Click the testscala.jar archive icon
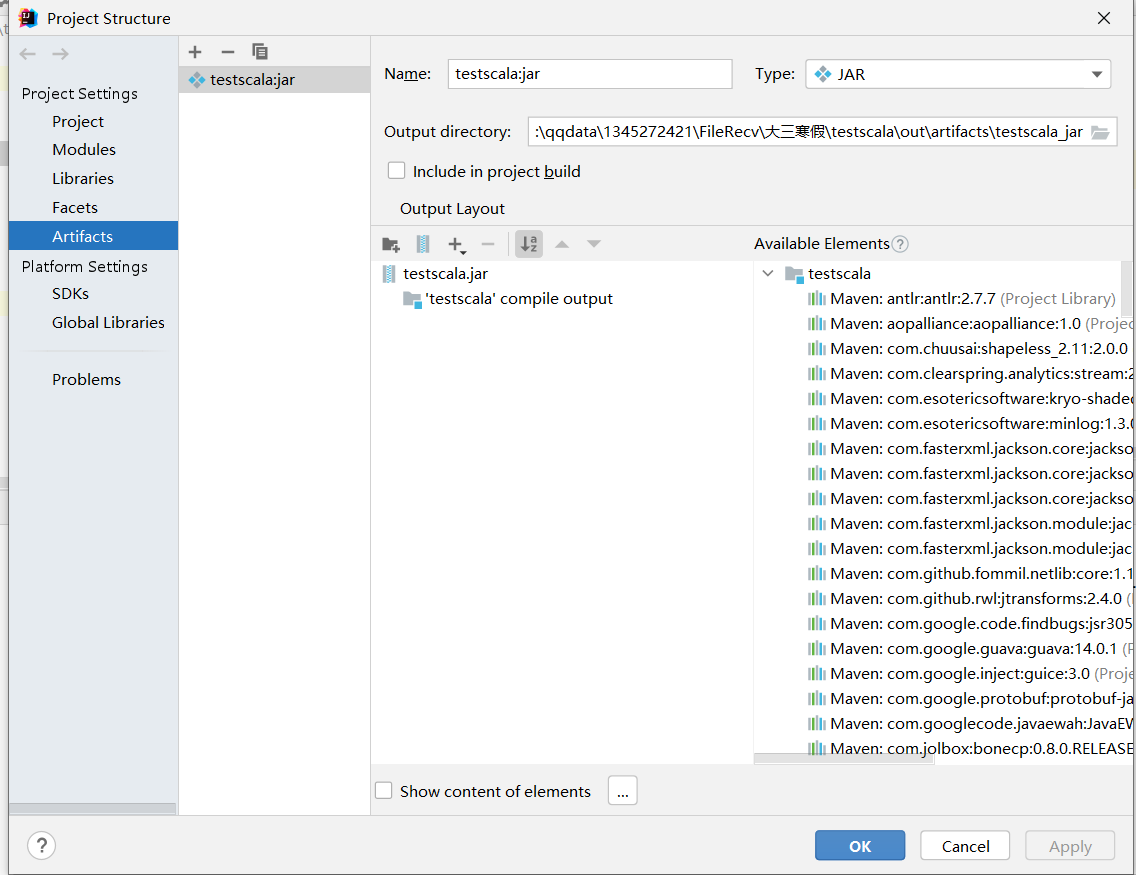Screen dimensions: 1136x875 pos(389,274)
